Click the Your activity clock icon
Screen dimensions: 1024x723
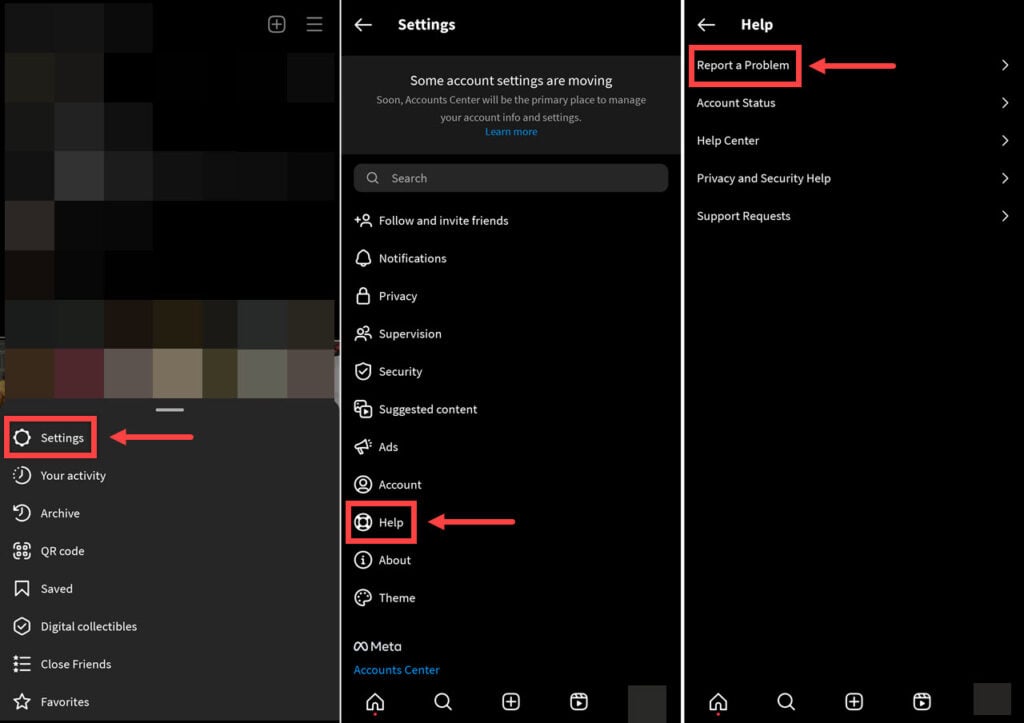click(x=22, y=475)
